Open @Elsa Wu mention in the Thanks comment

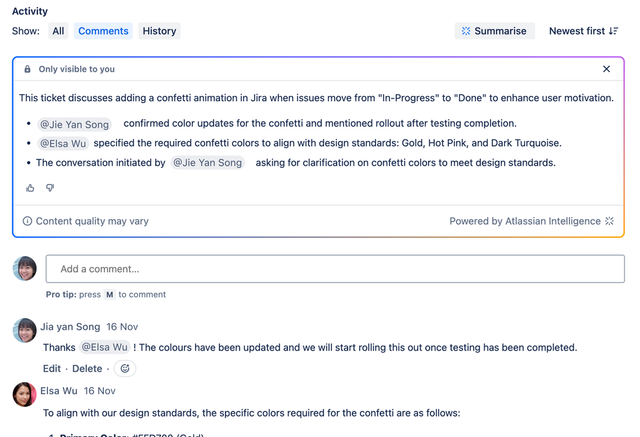(x=104, y=347)
